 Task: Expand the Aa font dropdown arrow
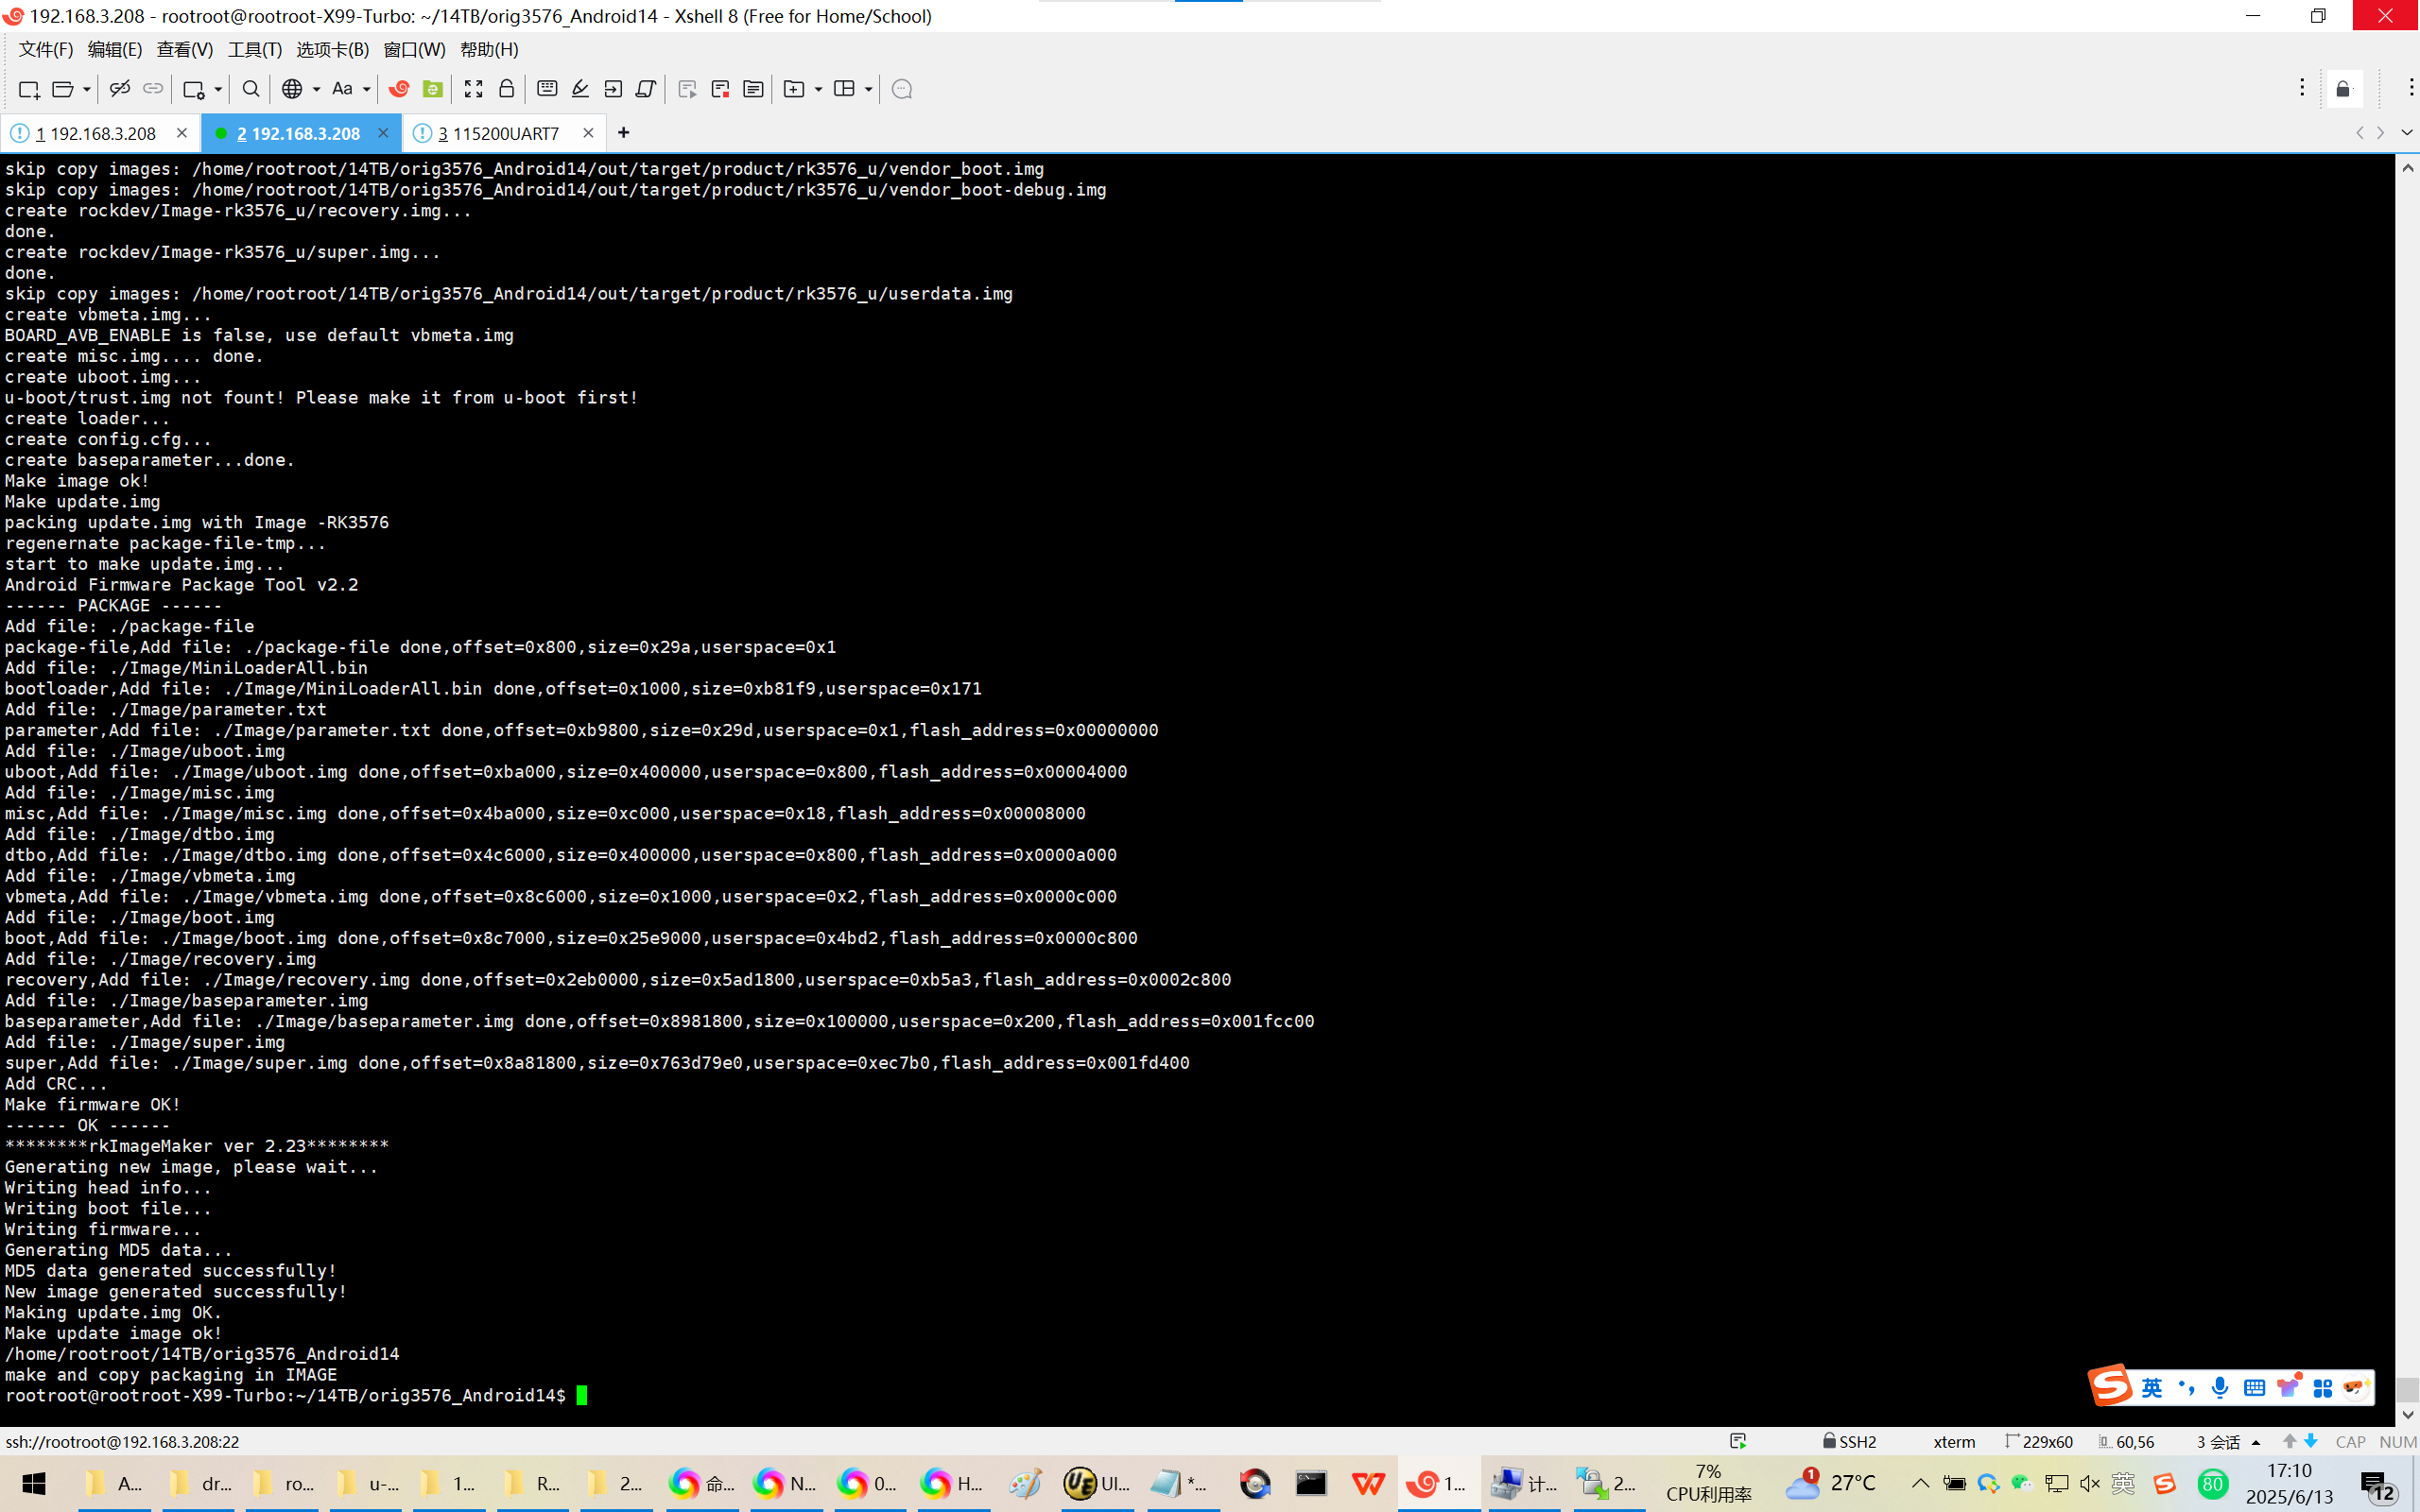pos(367,89)
